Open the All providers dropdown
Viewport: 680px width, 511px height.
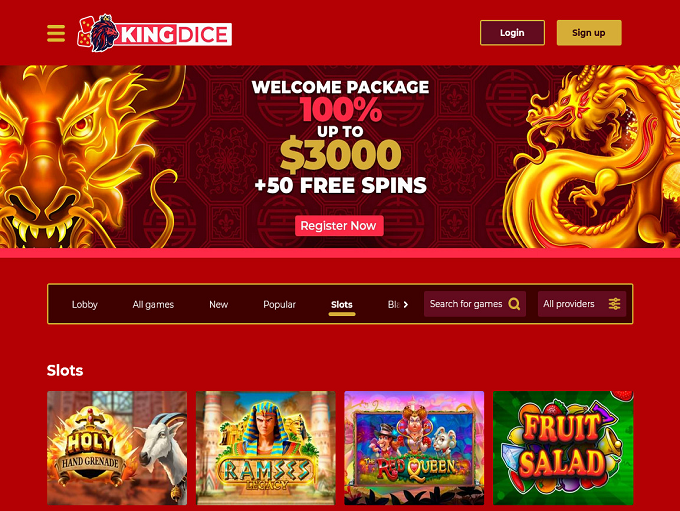coord(582,304)
